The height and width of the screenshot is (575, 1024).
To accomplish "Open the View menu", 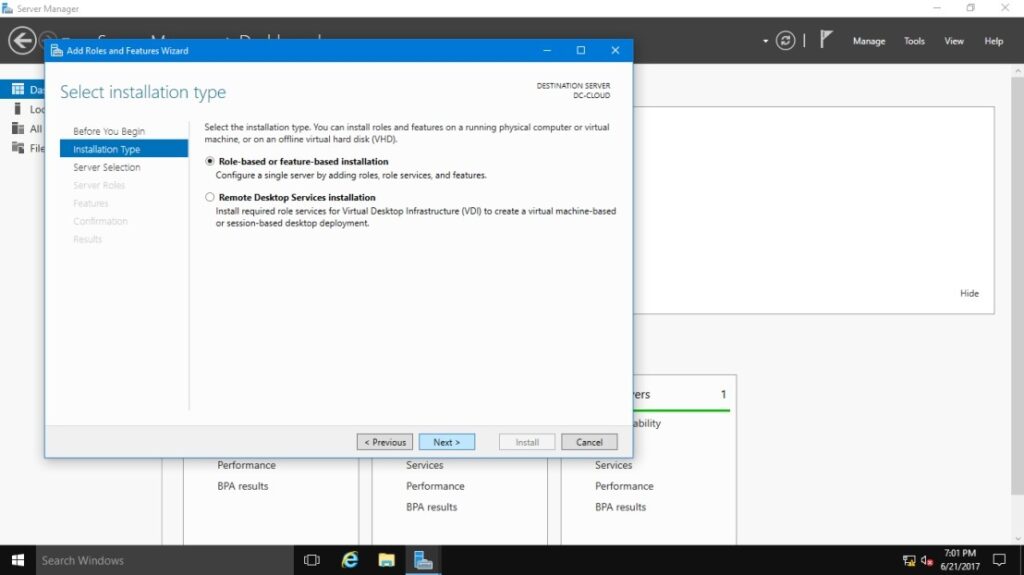I will [953, 41].
